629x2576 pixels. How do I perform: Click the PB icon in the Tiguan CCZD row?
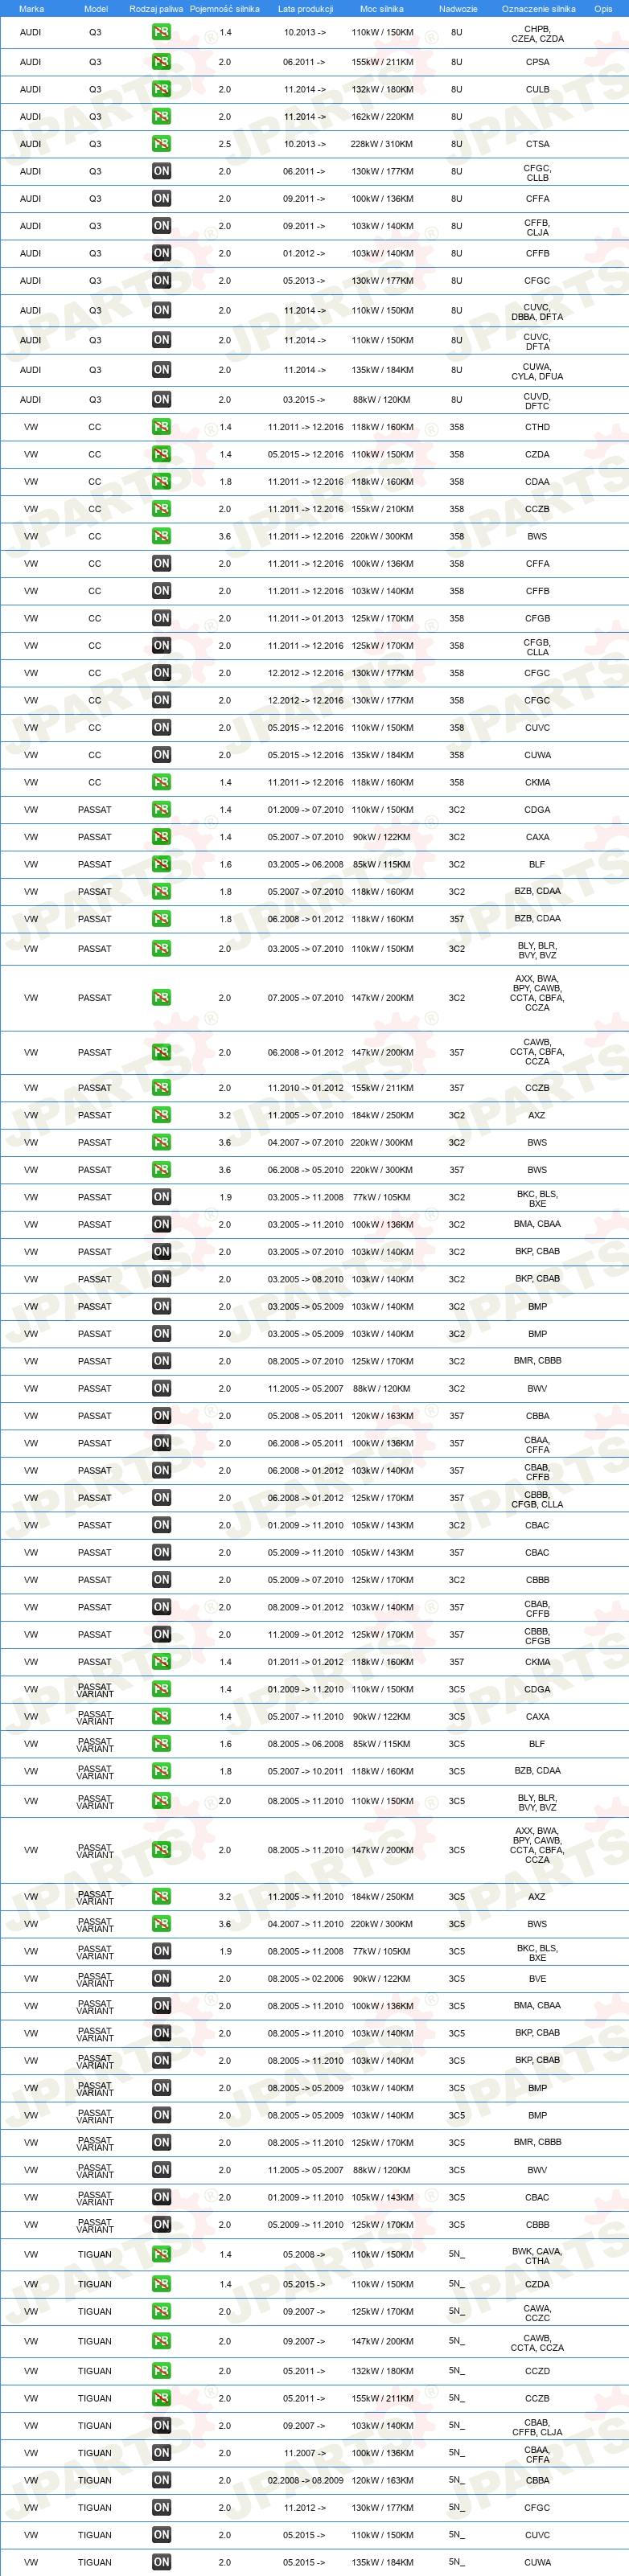pyautogui.click(x=161, y=2371)
